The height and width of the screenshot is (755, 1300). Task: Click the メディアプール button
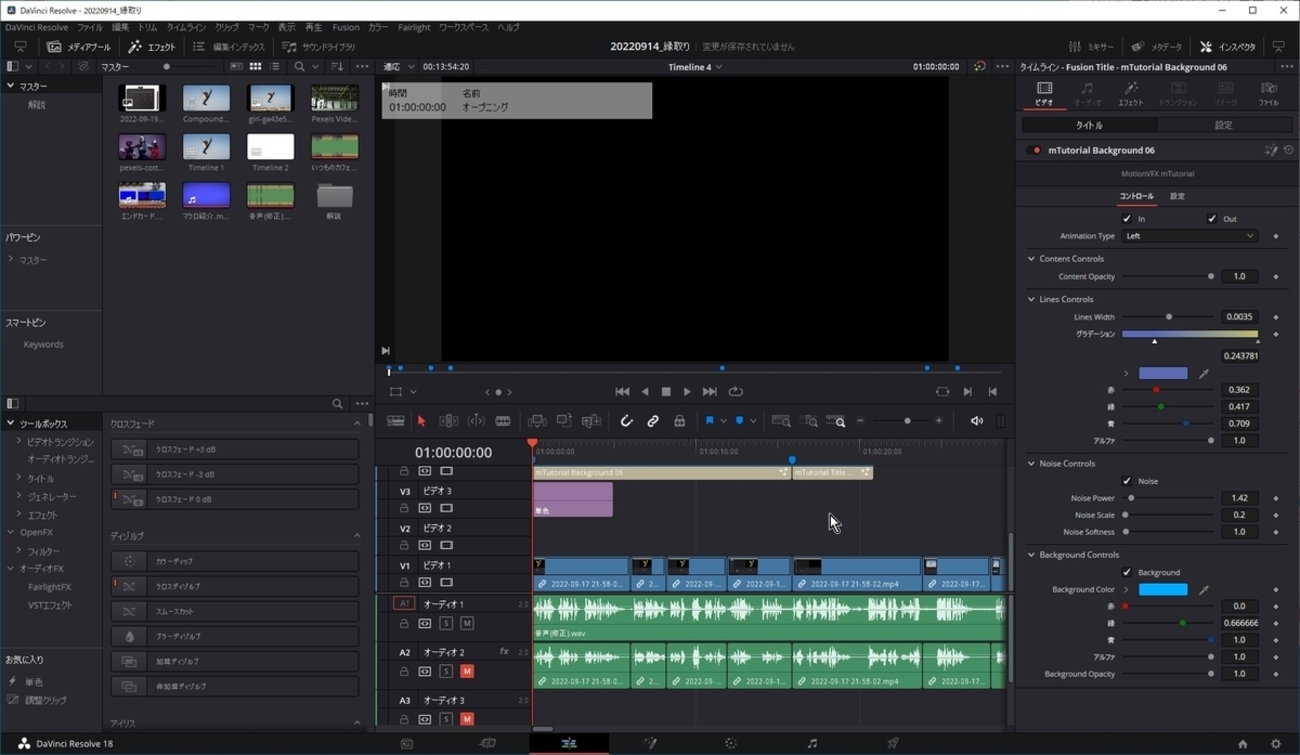80,47
